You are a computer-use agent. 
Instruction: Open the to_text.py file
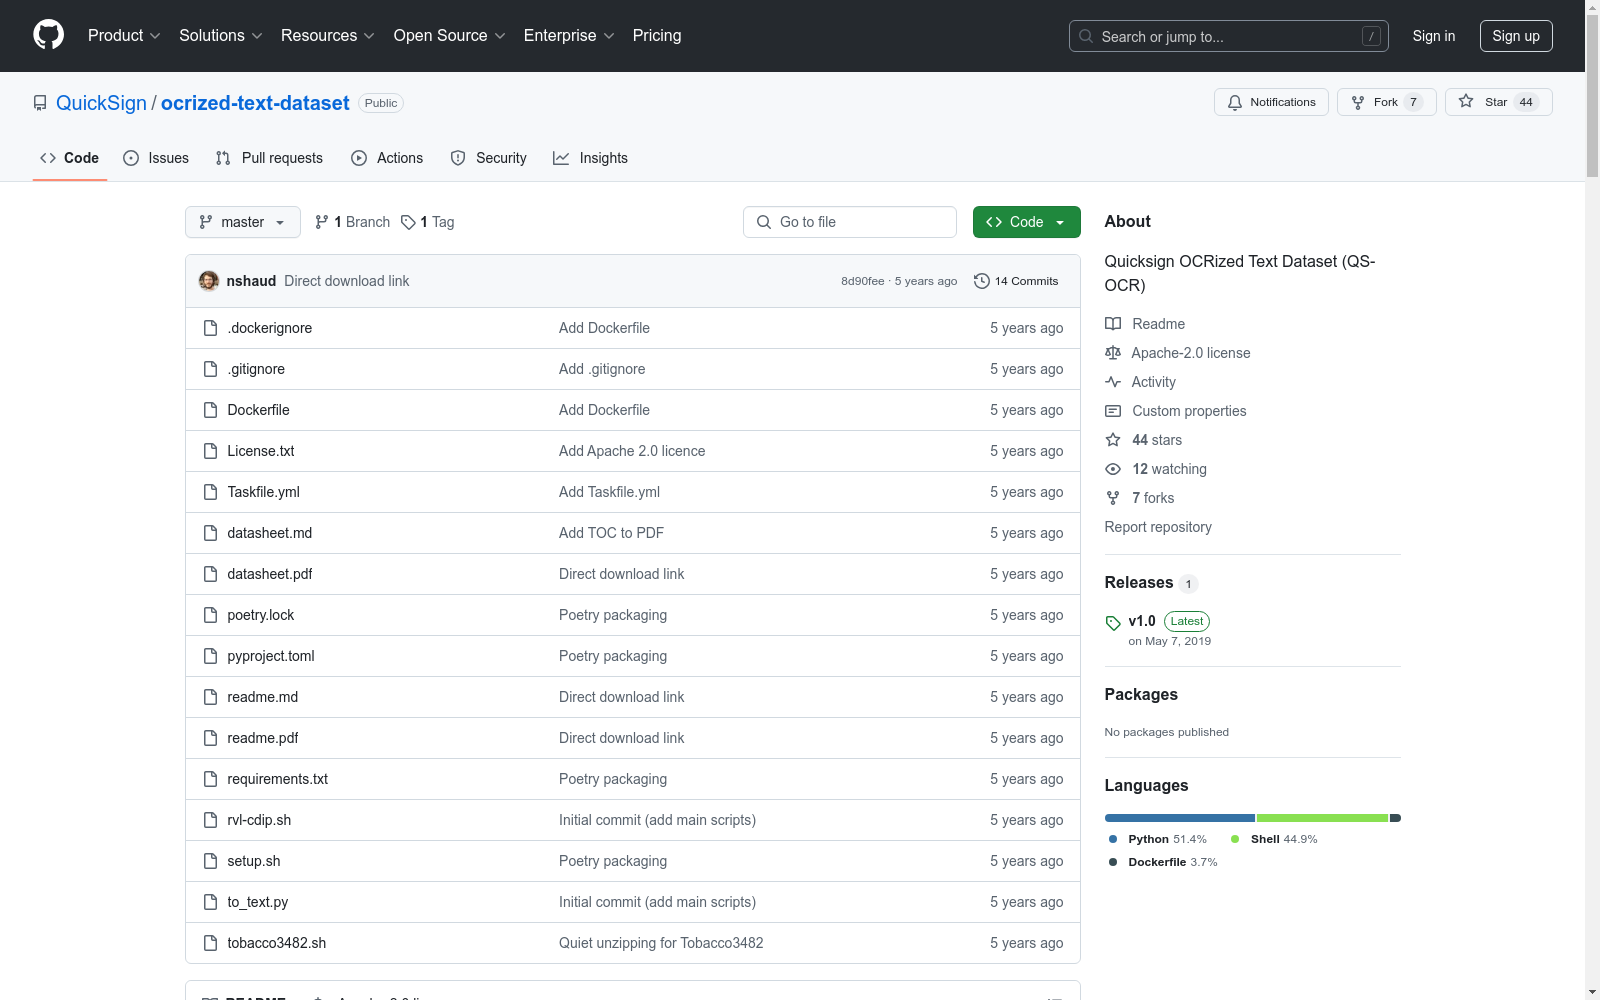tap(258, 902)
